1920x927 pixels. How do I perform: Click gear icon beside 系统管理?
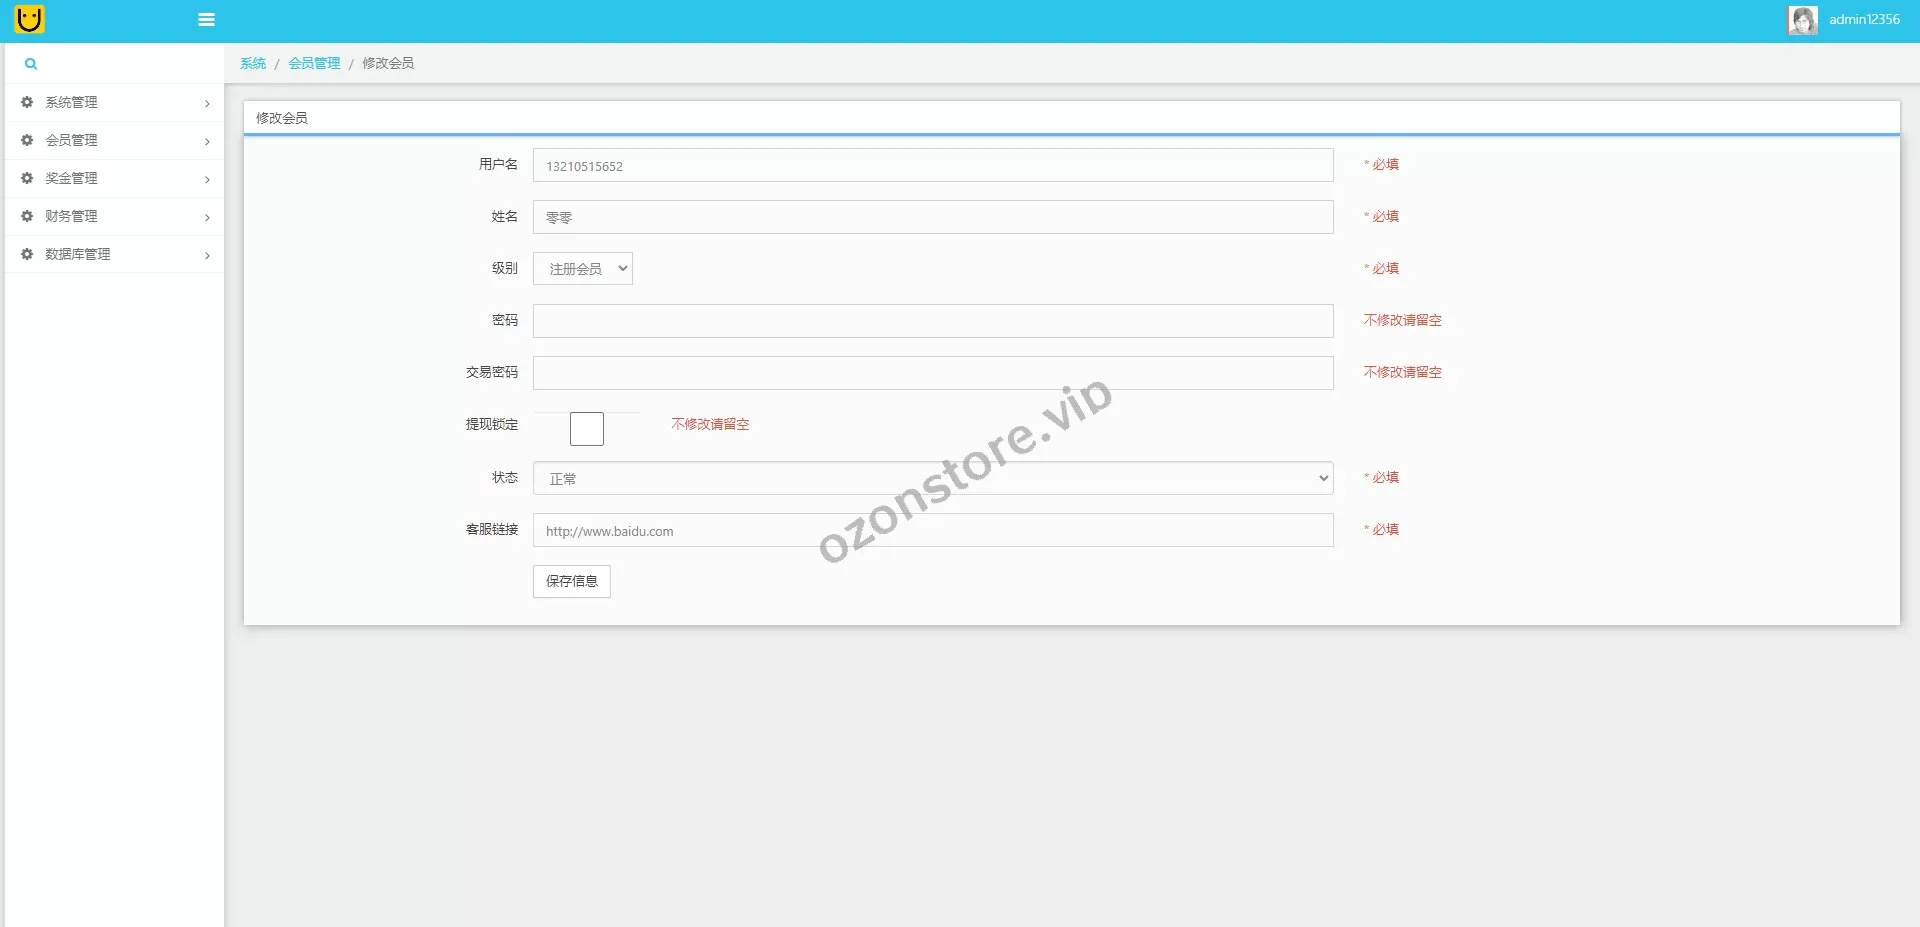click(x=27, y=102)
